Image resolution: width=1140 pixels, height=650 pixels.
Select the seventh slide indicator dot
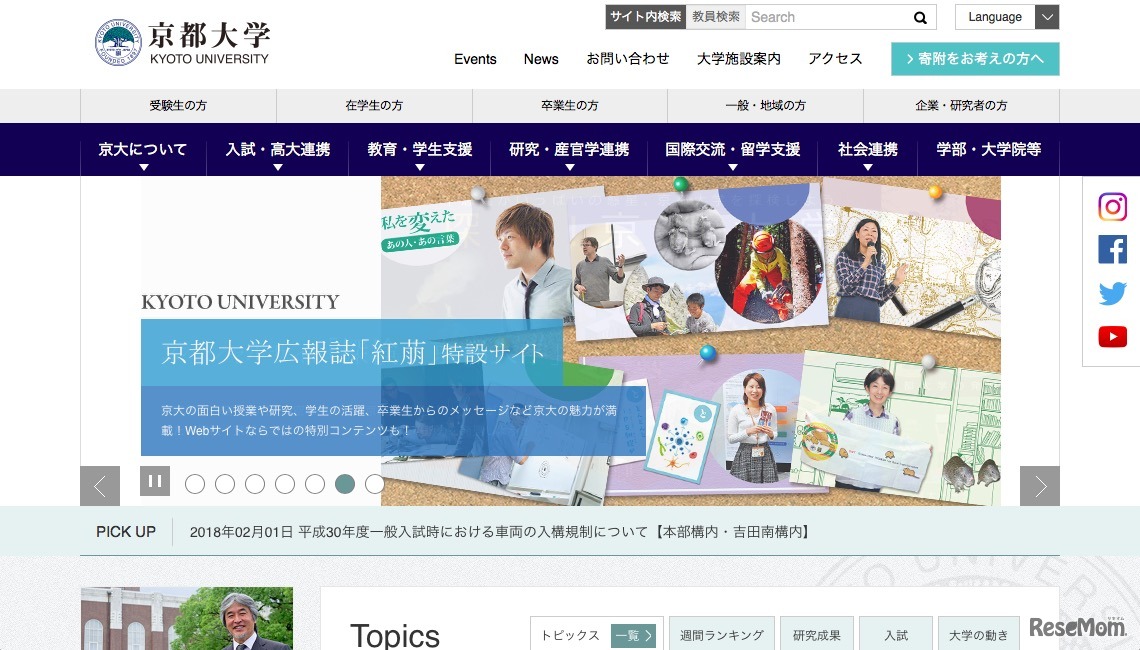374,484
